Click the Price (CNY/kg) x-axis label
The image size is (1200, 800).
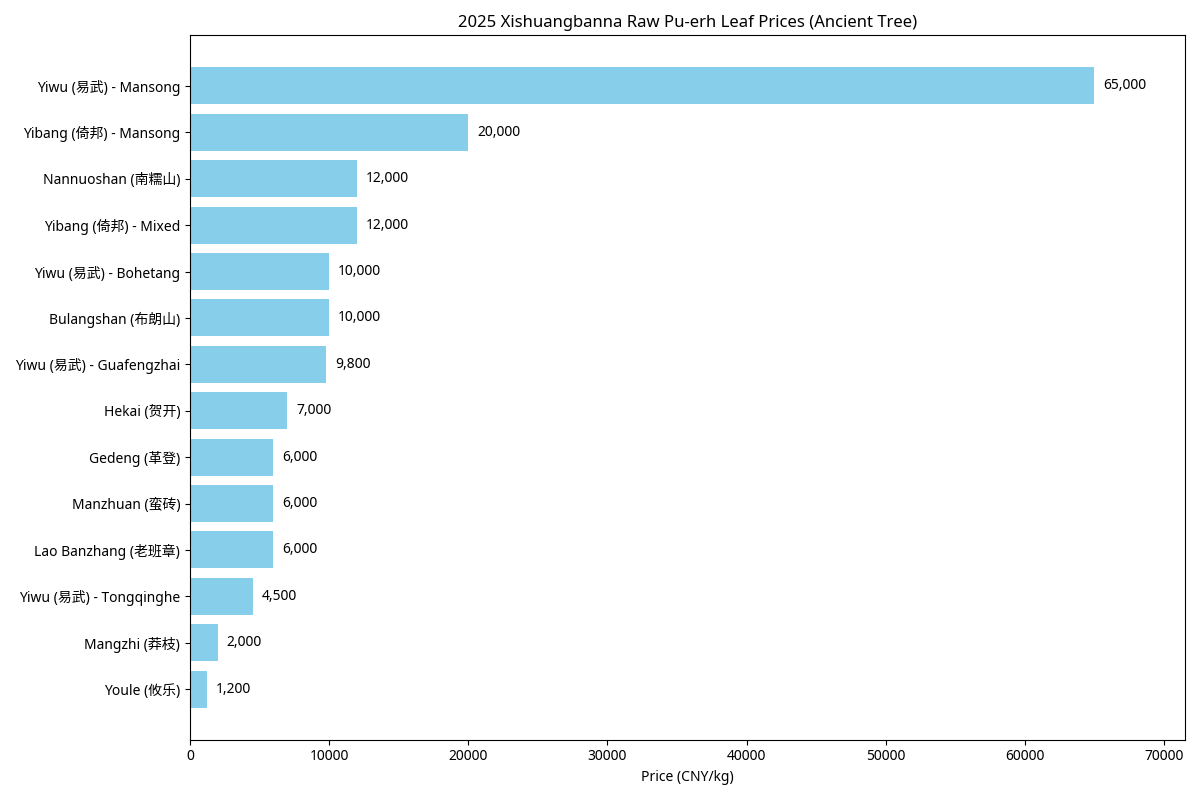687,777
